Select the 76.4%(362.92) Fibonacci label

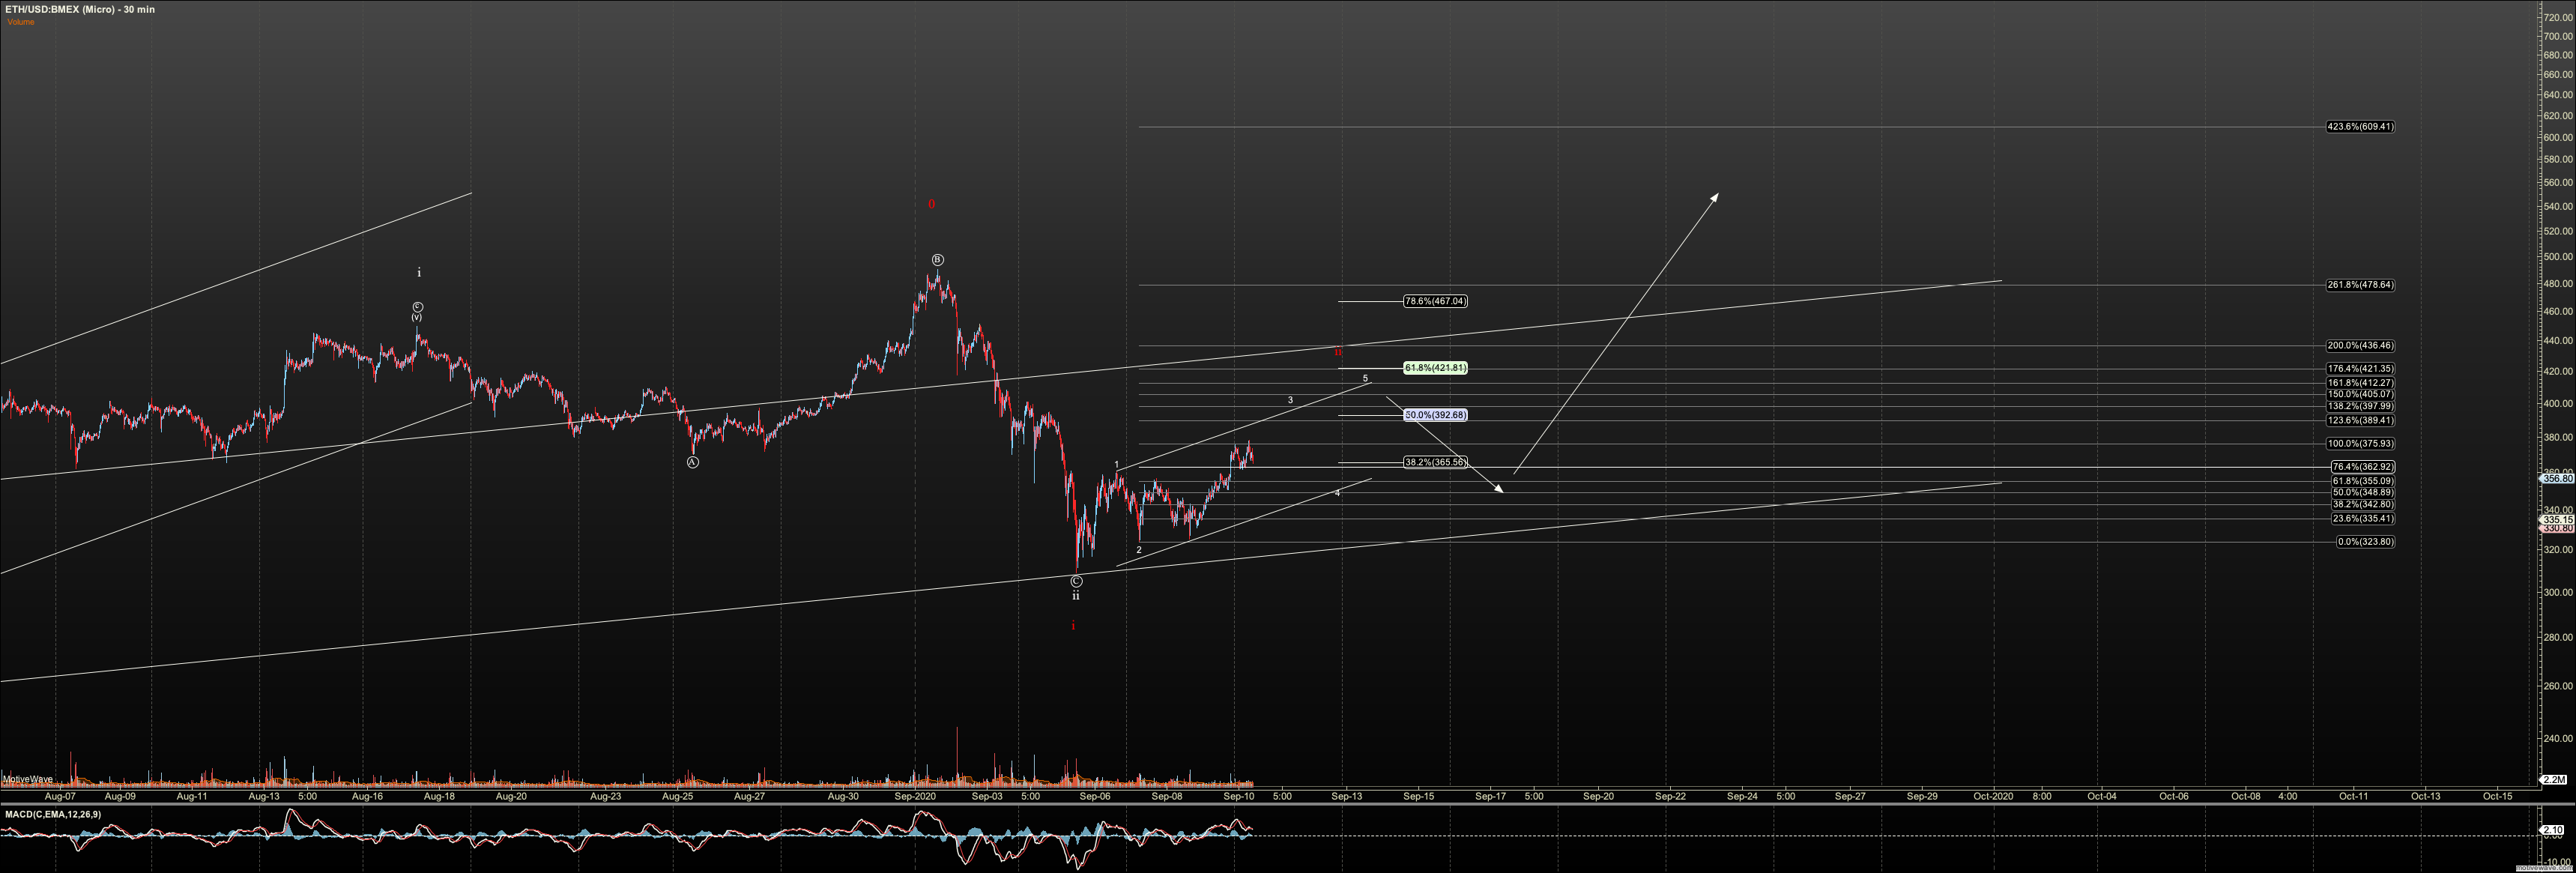coord(2363,467)
